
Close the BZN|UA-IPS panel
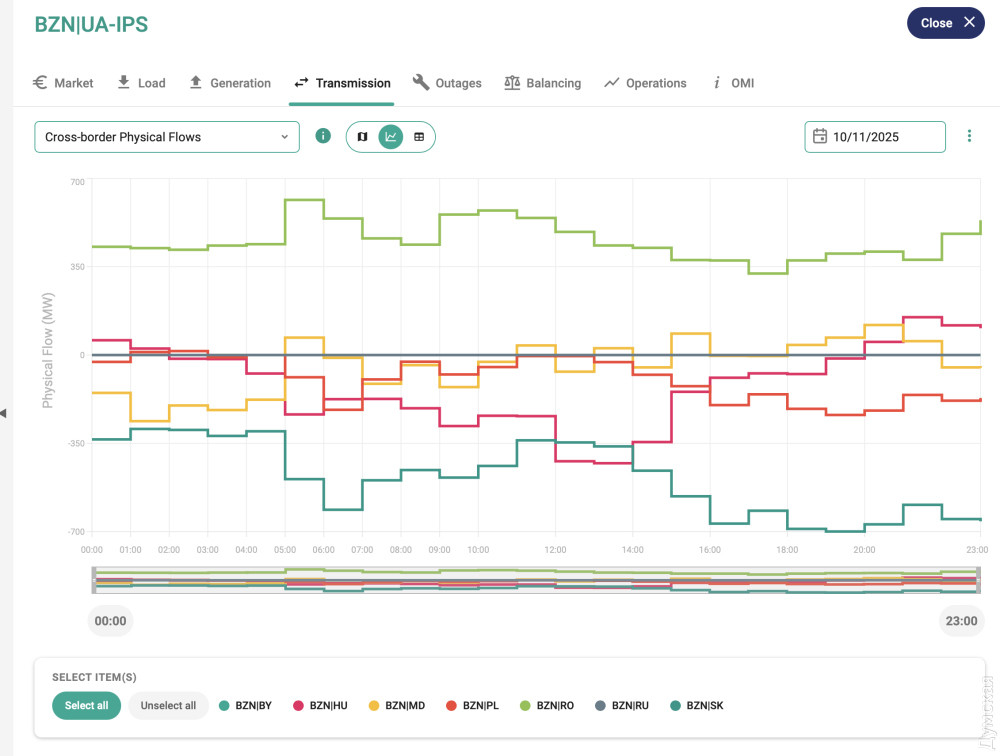[945, 23]
